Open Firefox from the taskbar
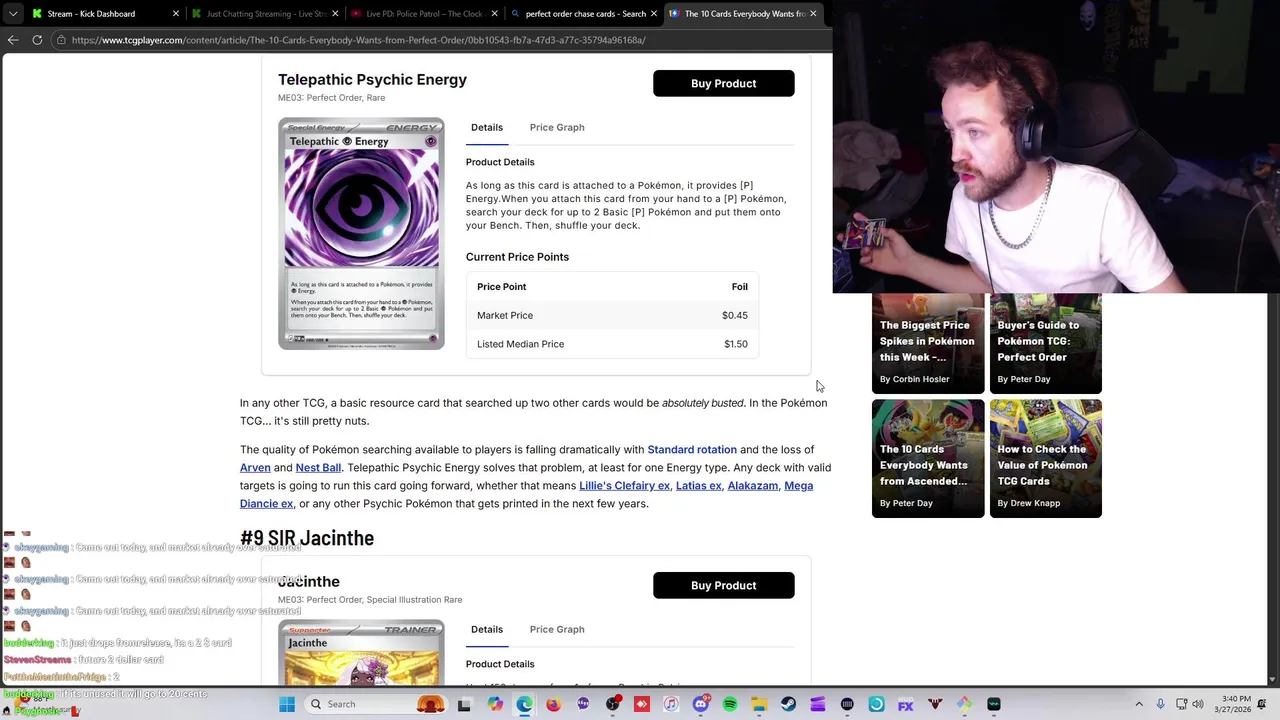Image resolution: width=1280 pixels, height=720 pixels. 554,704
